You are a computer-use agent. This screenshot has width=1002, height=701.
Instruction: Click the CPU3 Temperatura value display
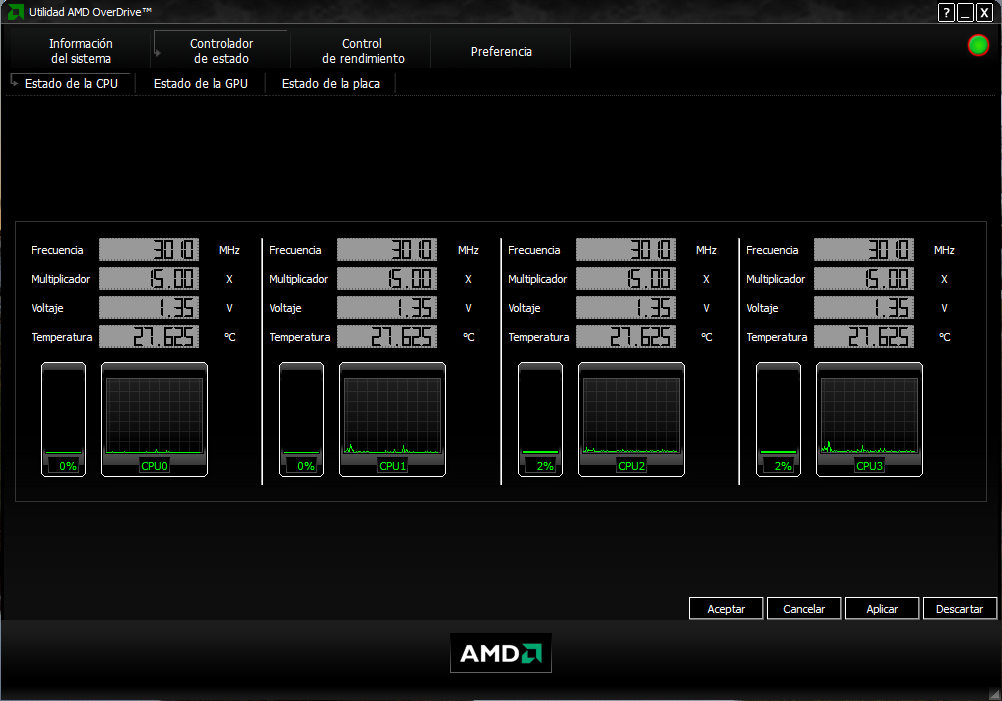(x=863, y=337)
